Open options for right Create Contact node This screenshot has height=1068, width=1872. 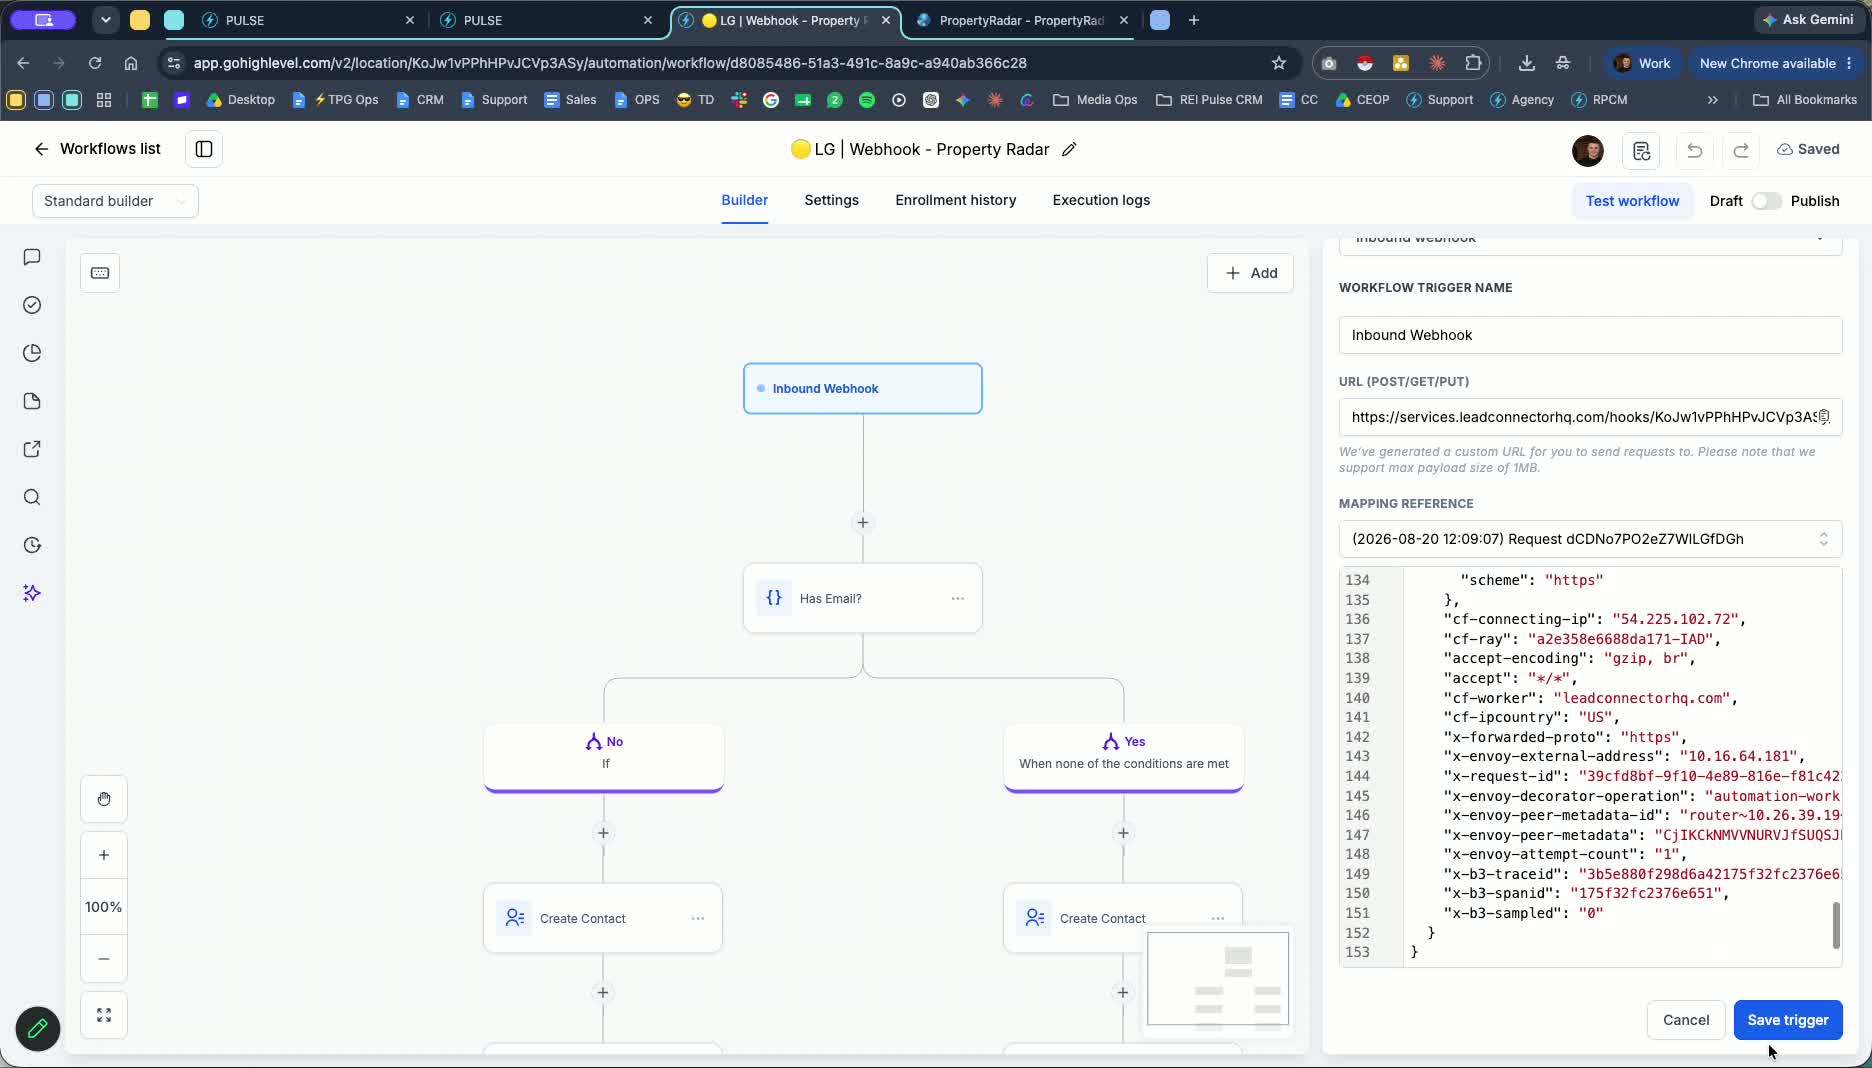click(x=1218, y=918)
